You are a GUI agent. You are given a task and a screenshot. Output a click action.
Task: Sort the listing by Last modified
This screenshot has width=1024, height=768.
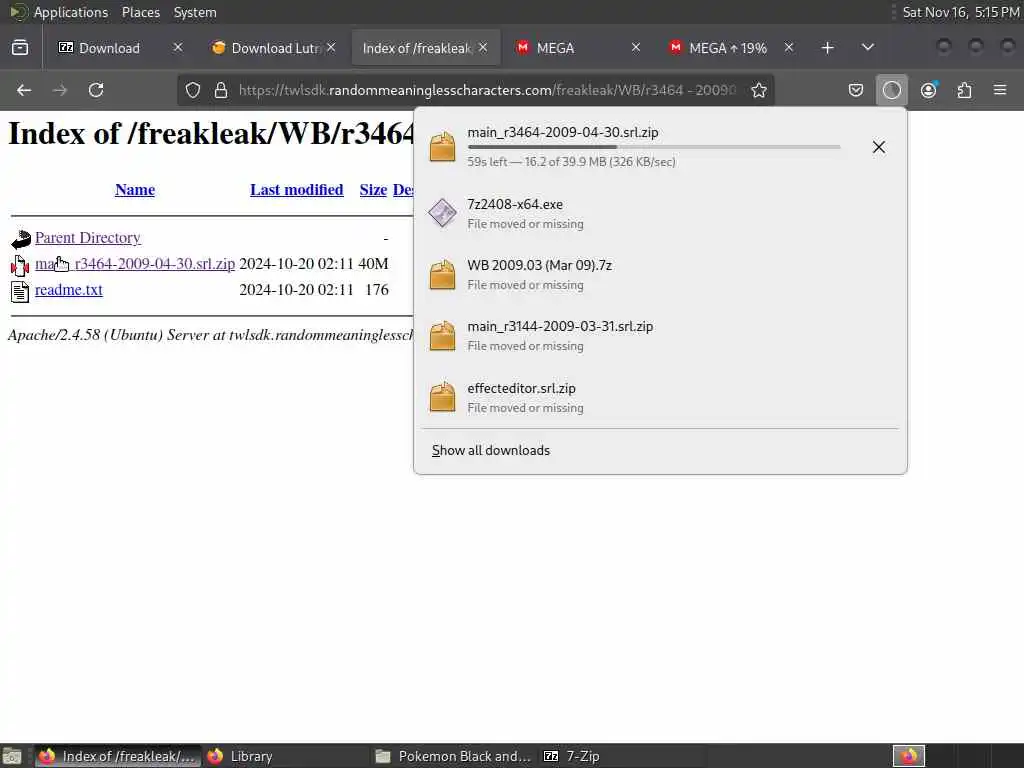[296, 189]
